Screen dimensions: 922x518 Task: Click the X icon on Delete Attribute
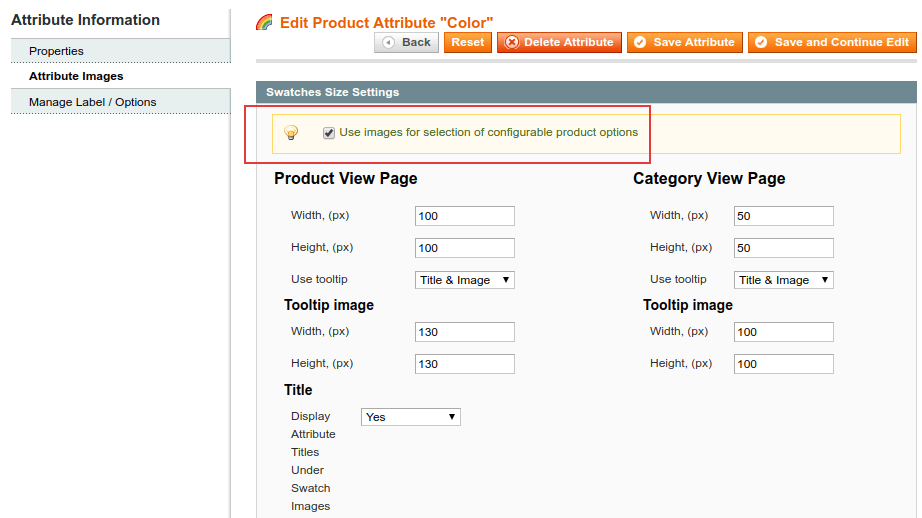click(x=512, y=42)
